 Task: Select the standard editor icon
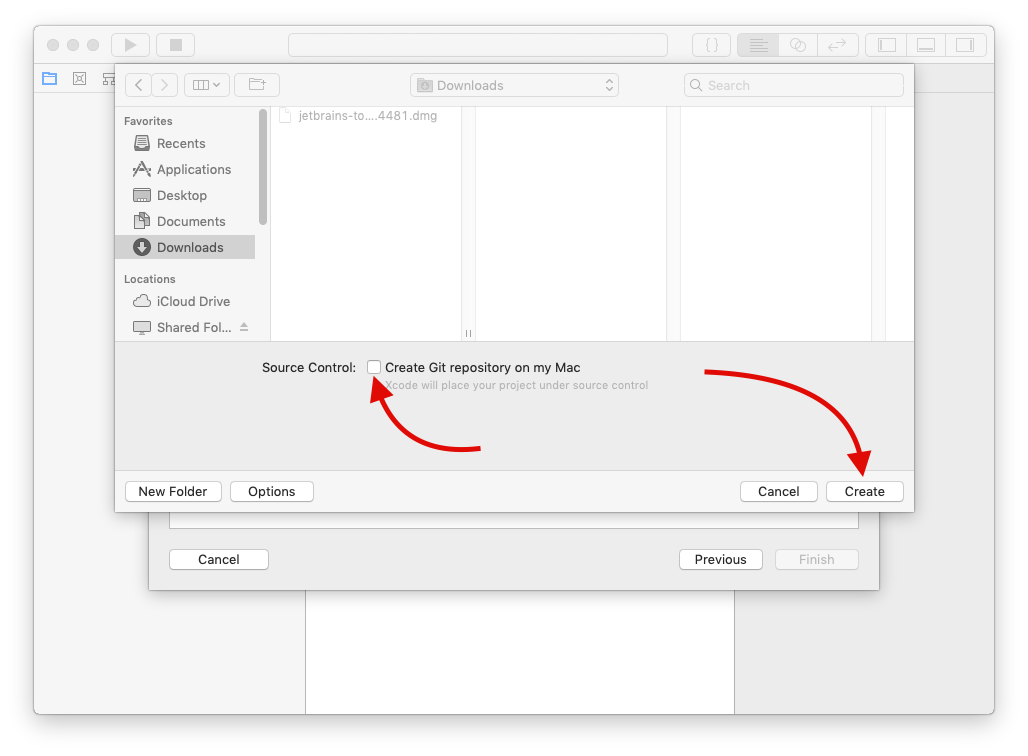point(758,45)
